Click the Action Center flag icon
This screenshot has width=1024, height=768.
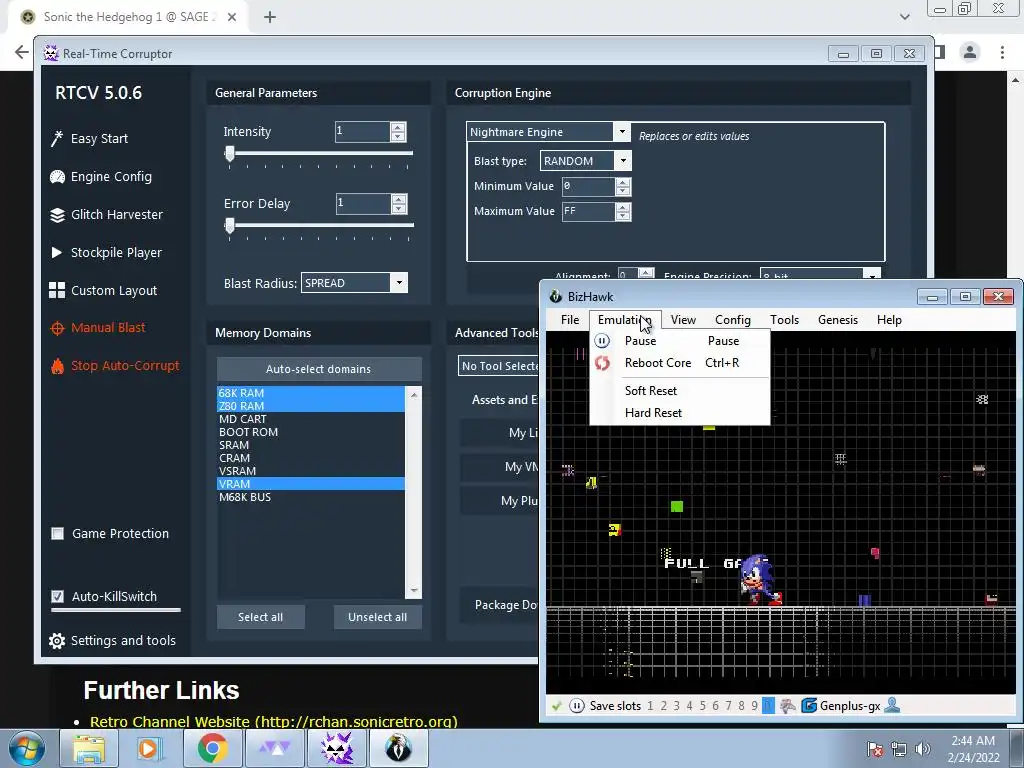pyautogui.click(x=875, y=749)
